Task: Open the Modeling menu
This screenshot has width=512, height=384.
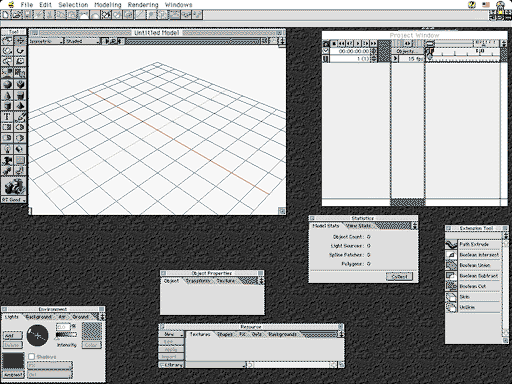Action: point(108,5)
